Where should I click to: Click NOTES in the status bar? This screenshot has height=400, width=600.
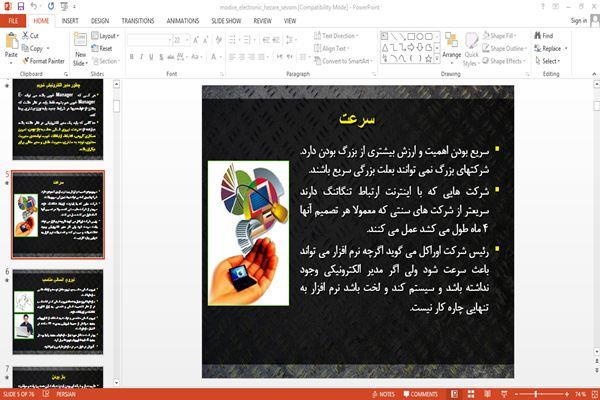(383, 394)
